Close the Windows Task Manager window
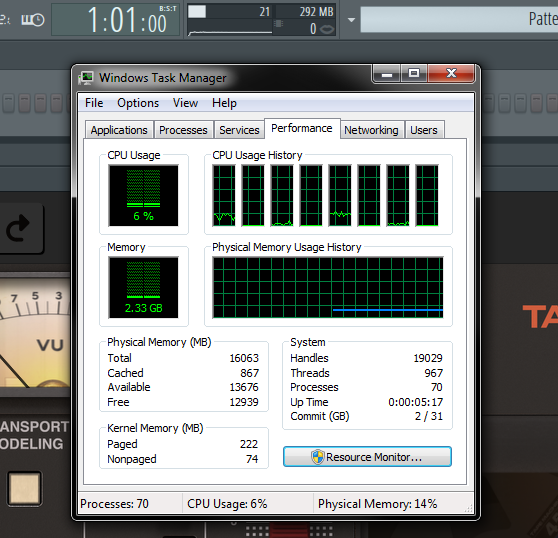 pyautogui.click(x=451, y=74)
